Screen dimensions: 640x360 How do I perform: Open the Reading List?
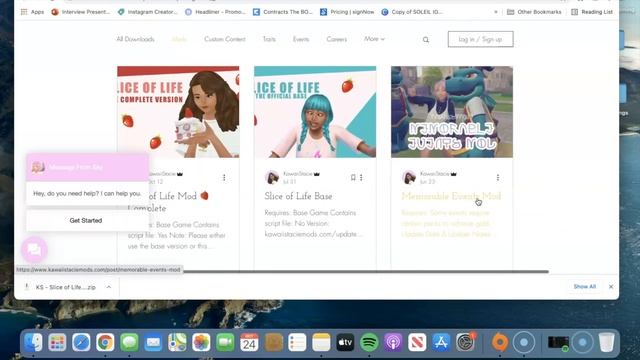[592, 12]
